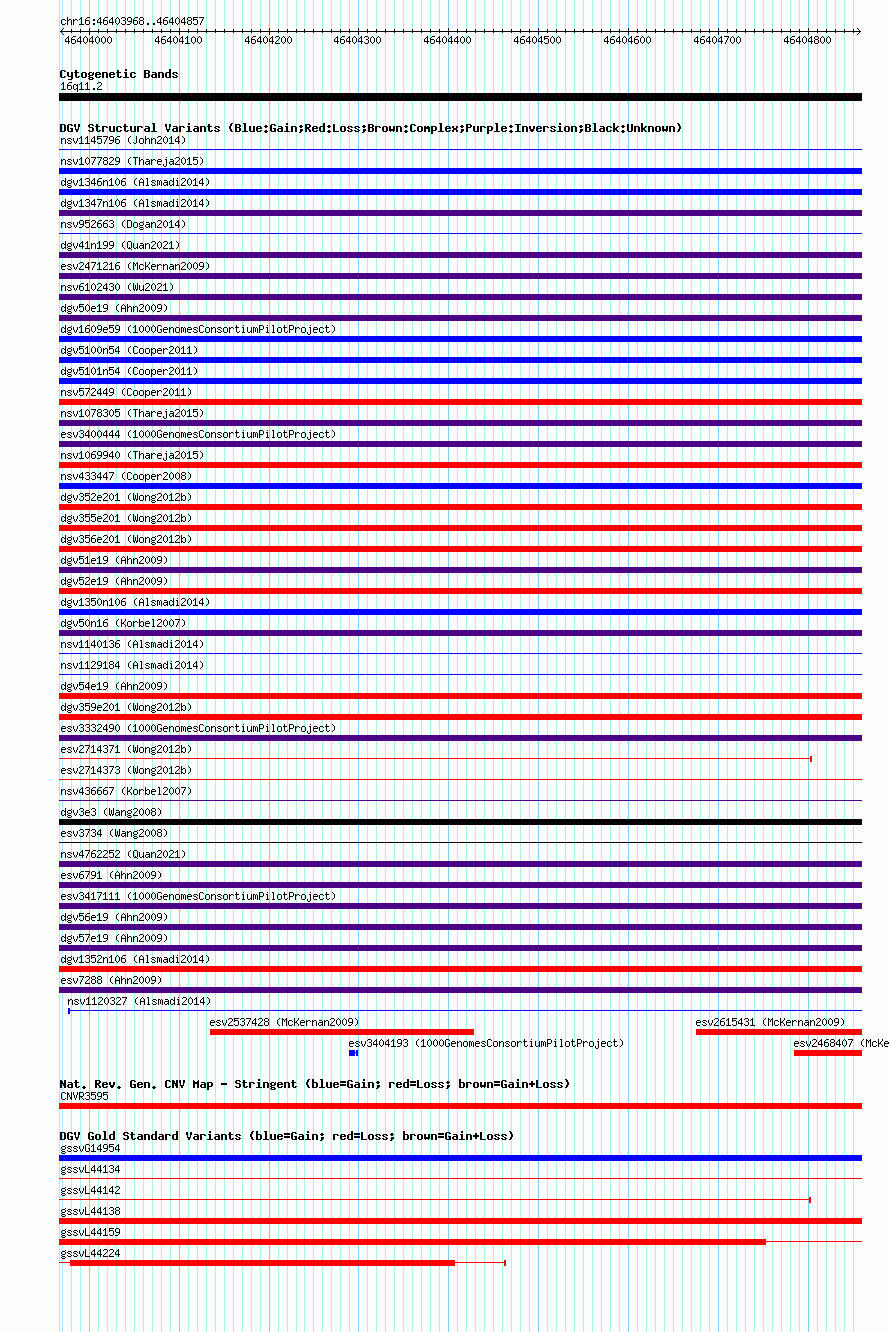Image resolution: width=890 pixels, height=1332 pixels.
Task: Select loss variant nsv572449 (Cooper2011)
Action: click(x=460, y=402)
